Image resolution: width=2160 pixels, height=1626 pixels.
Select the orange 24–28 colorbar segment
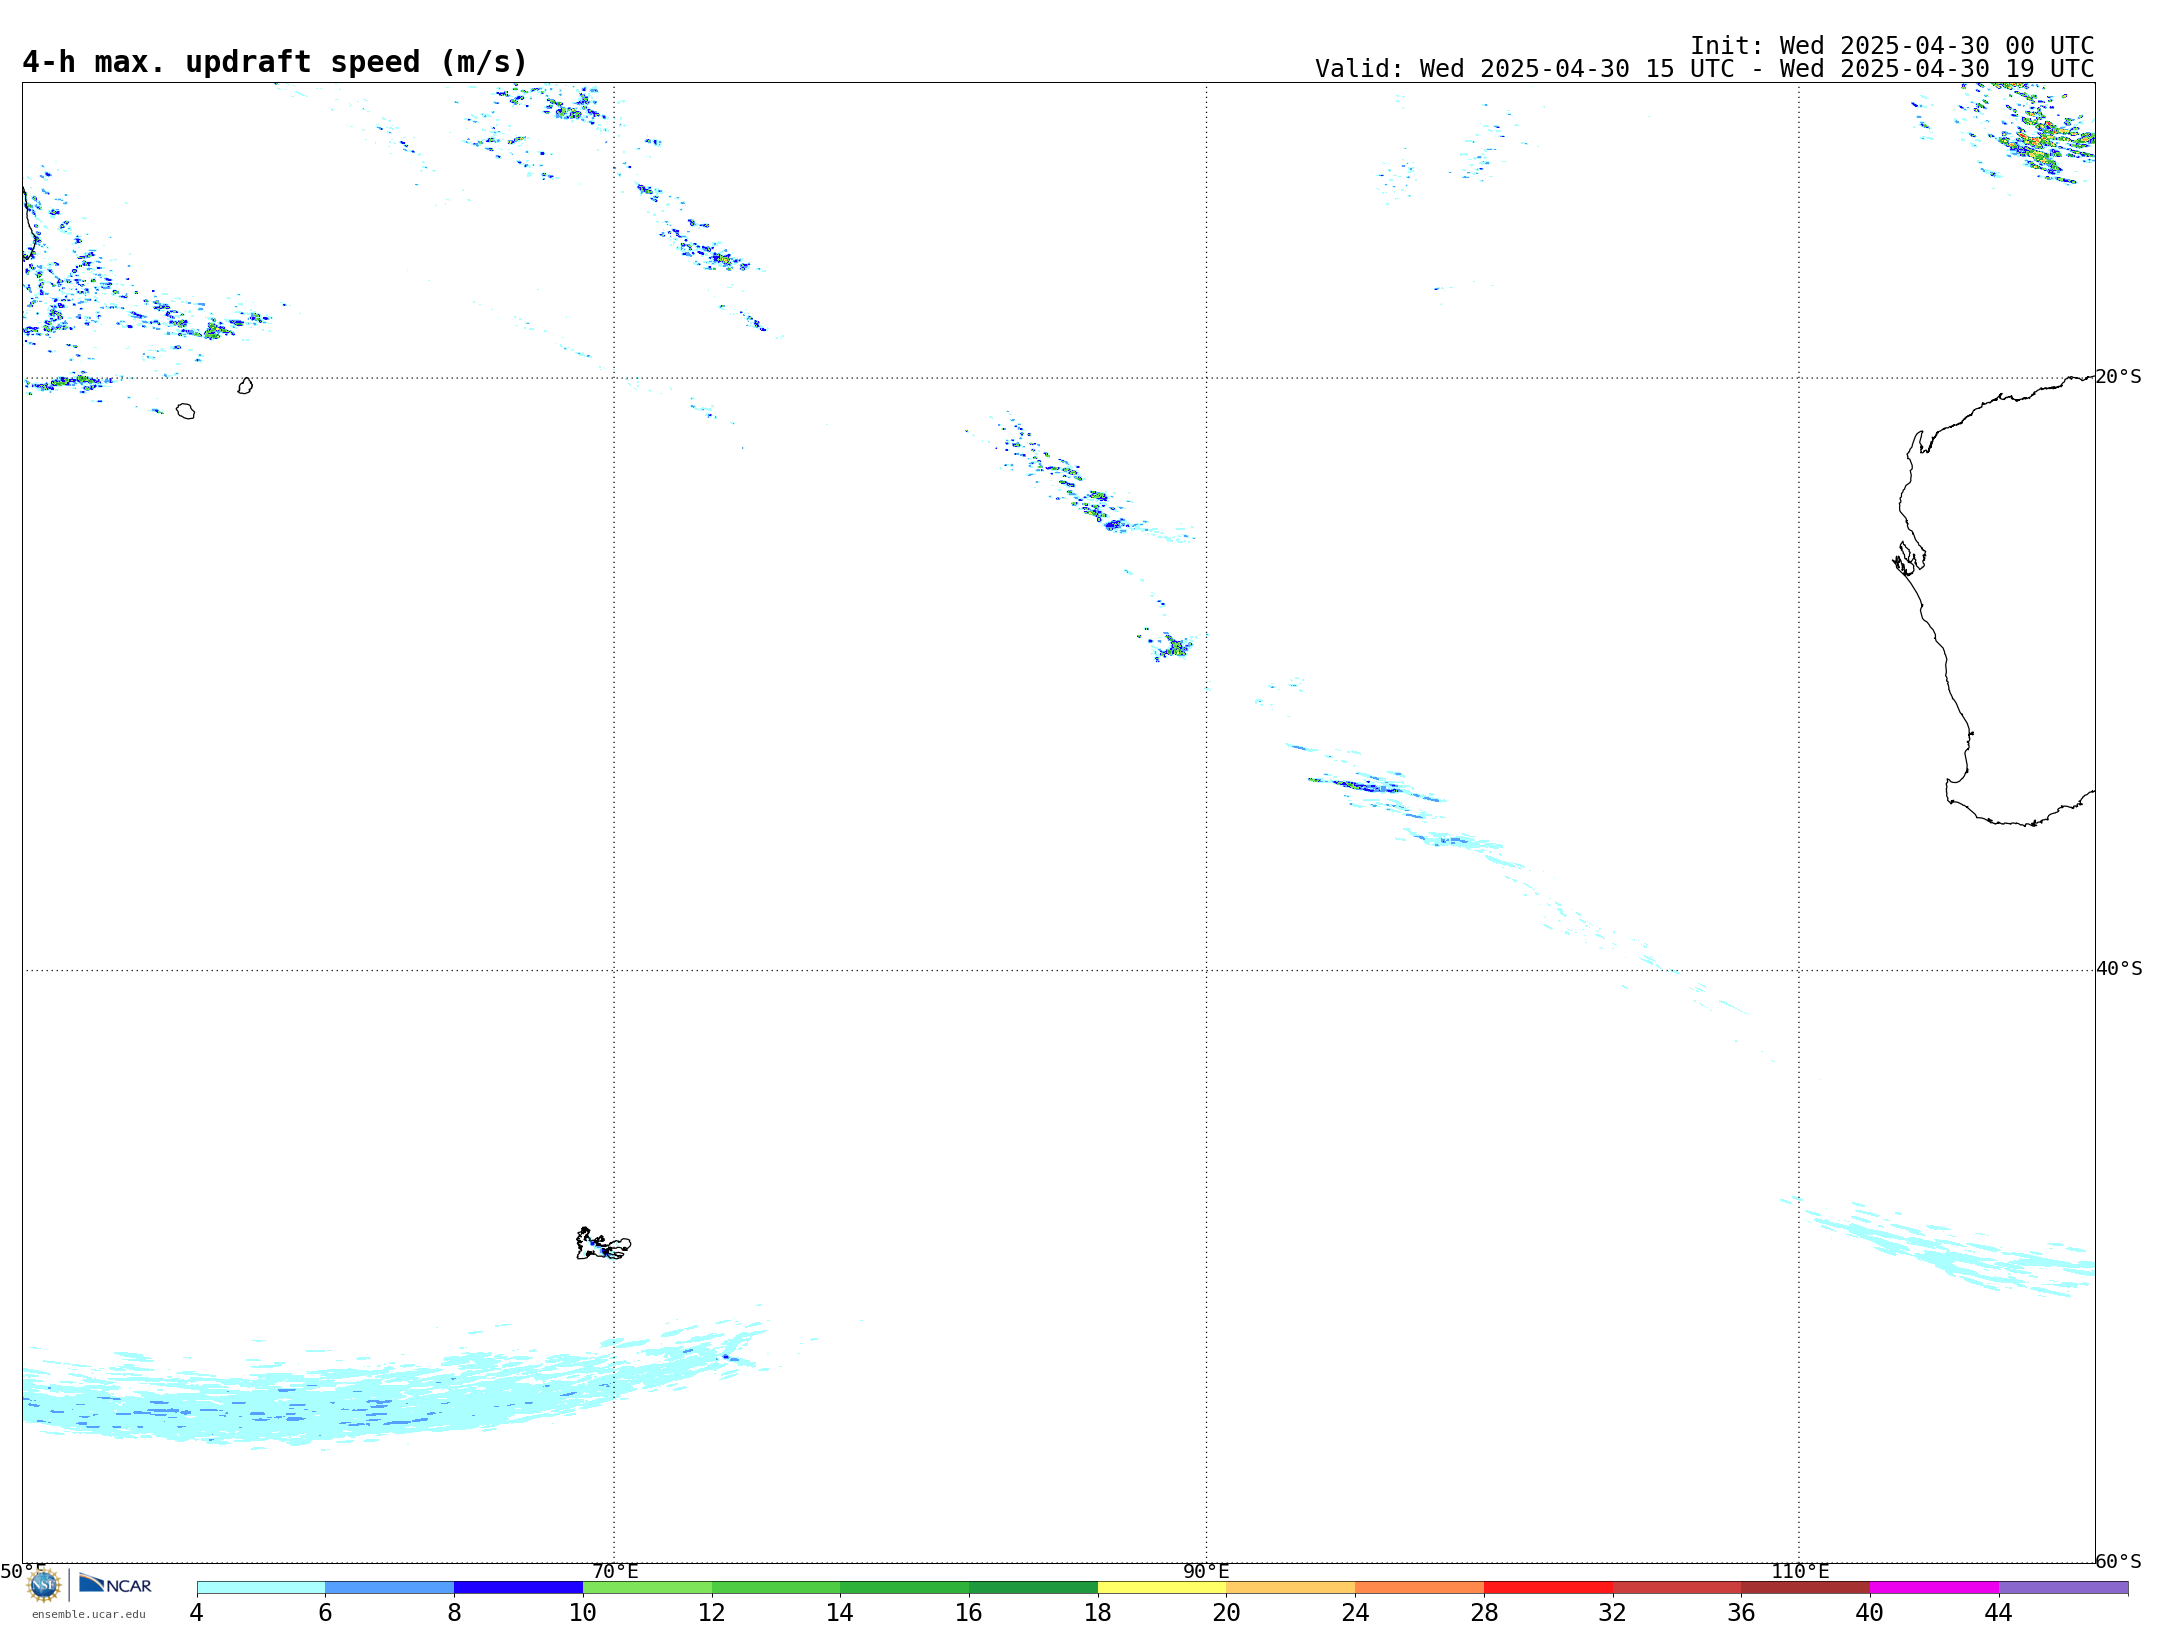(1420, 1587)
